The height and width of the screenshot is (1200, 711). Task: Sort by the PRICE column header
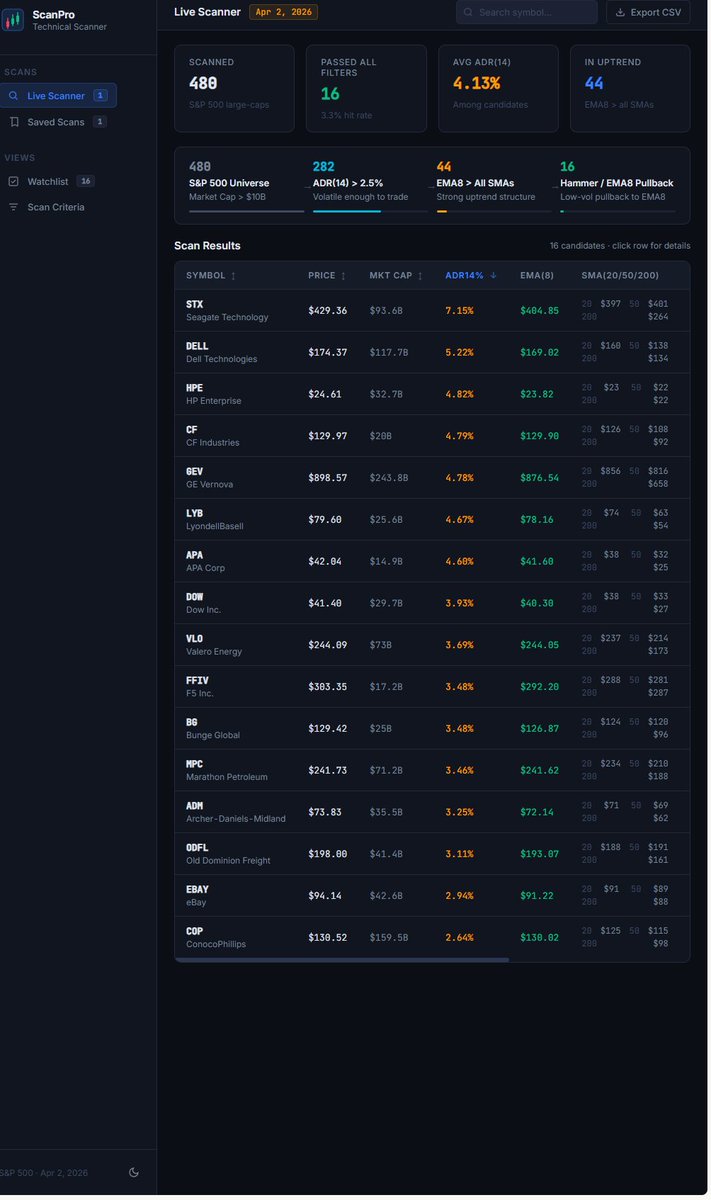[x=327, y=276]
